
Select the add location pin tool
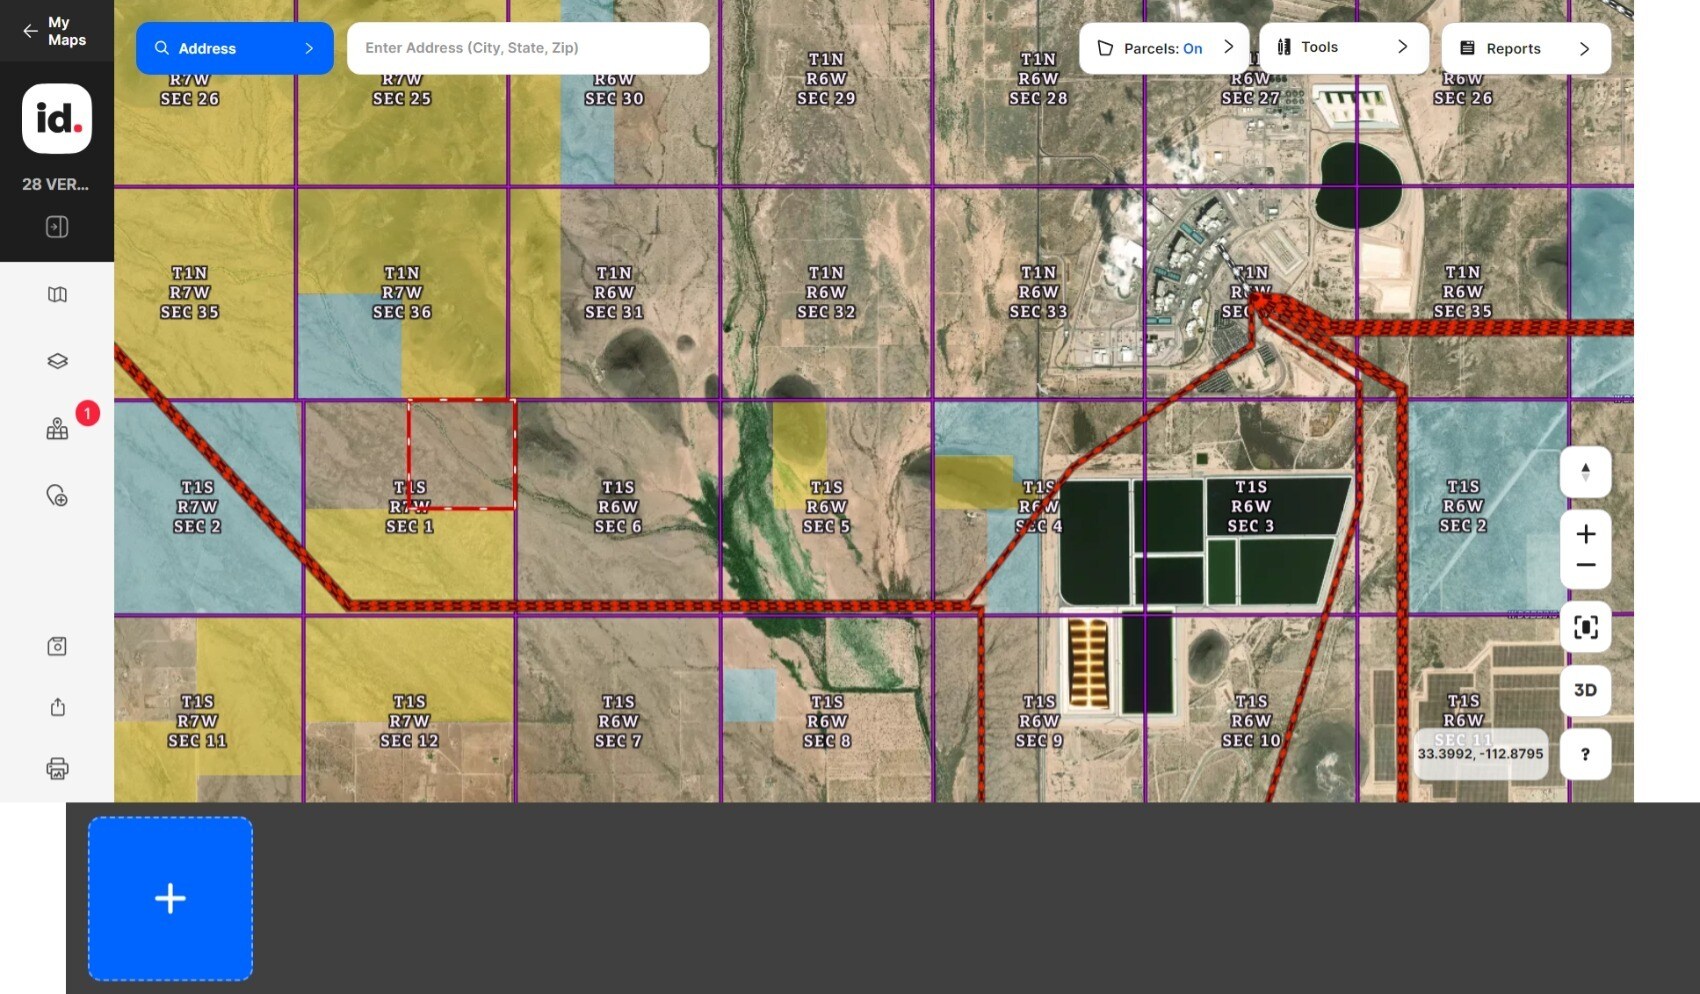pyautogui.click(x=57, y=495)
